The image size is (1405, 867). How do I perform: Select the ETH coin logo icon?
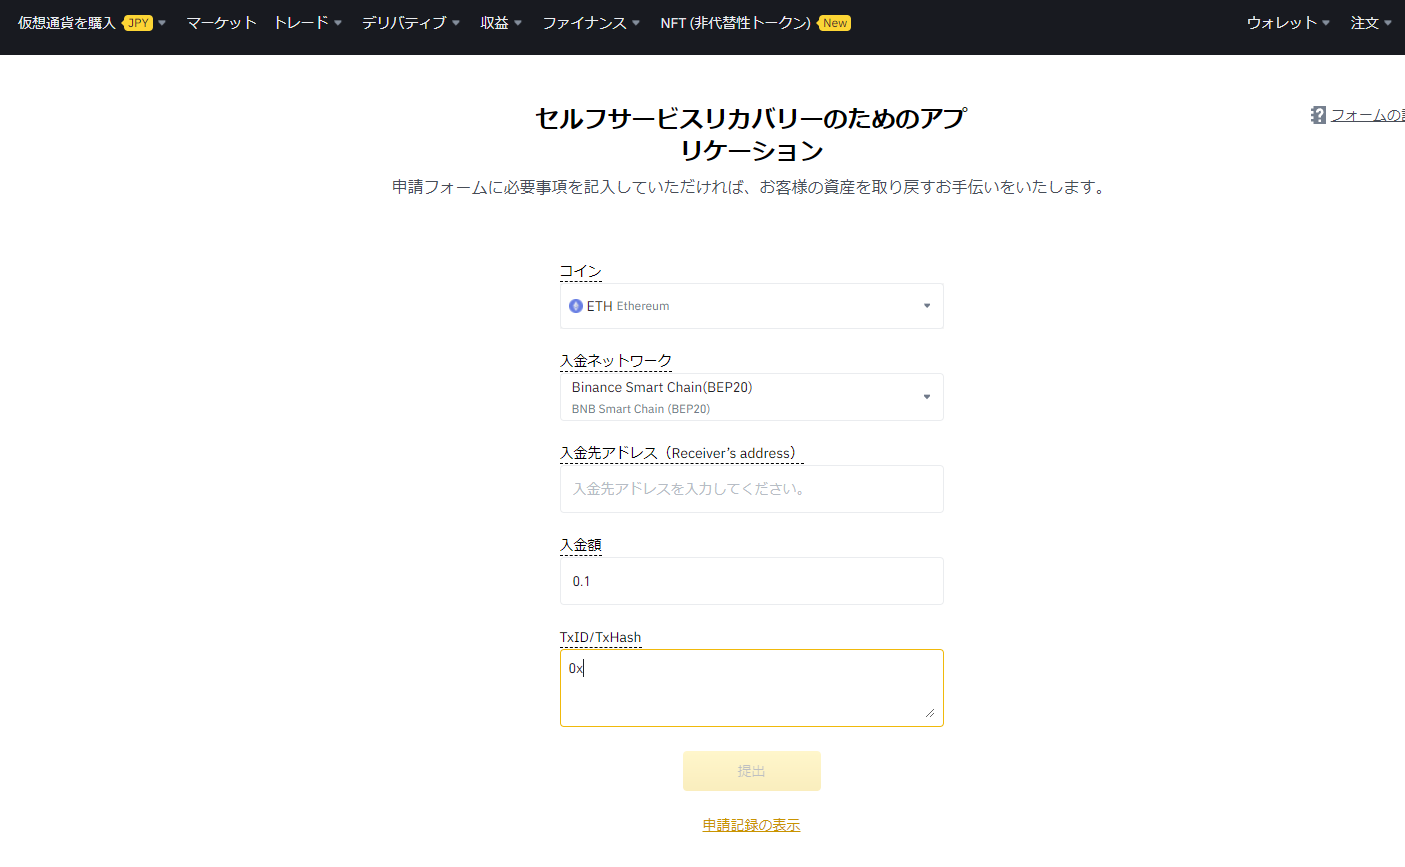(575, 305)
